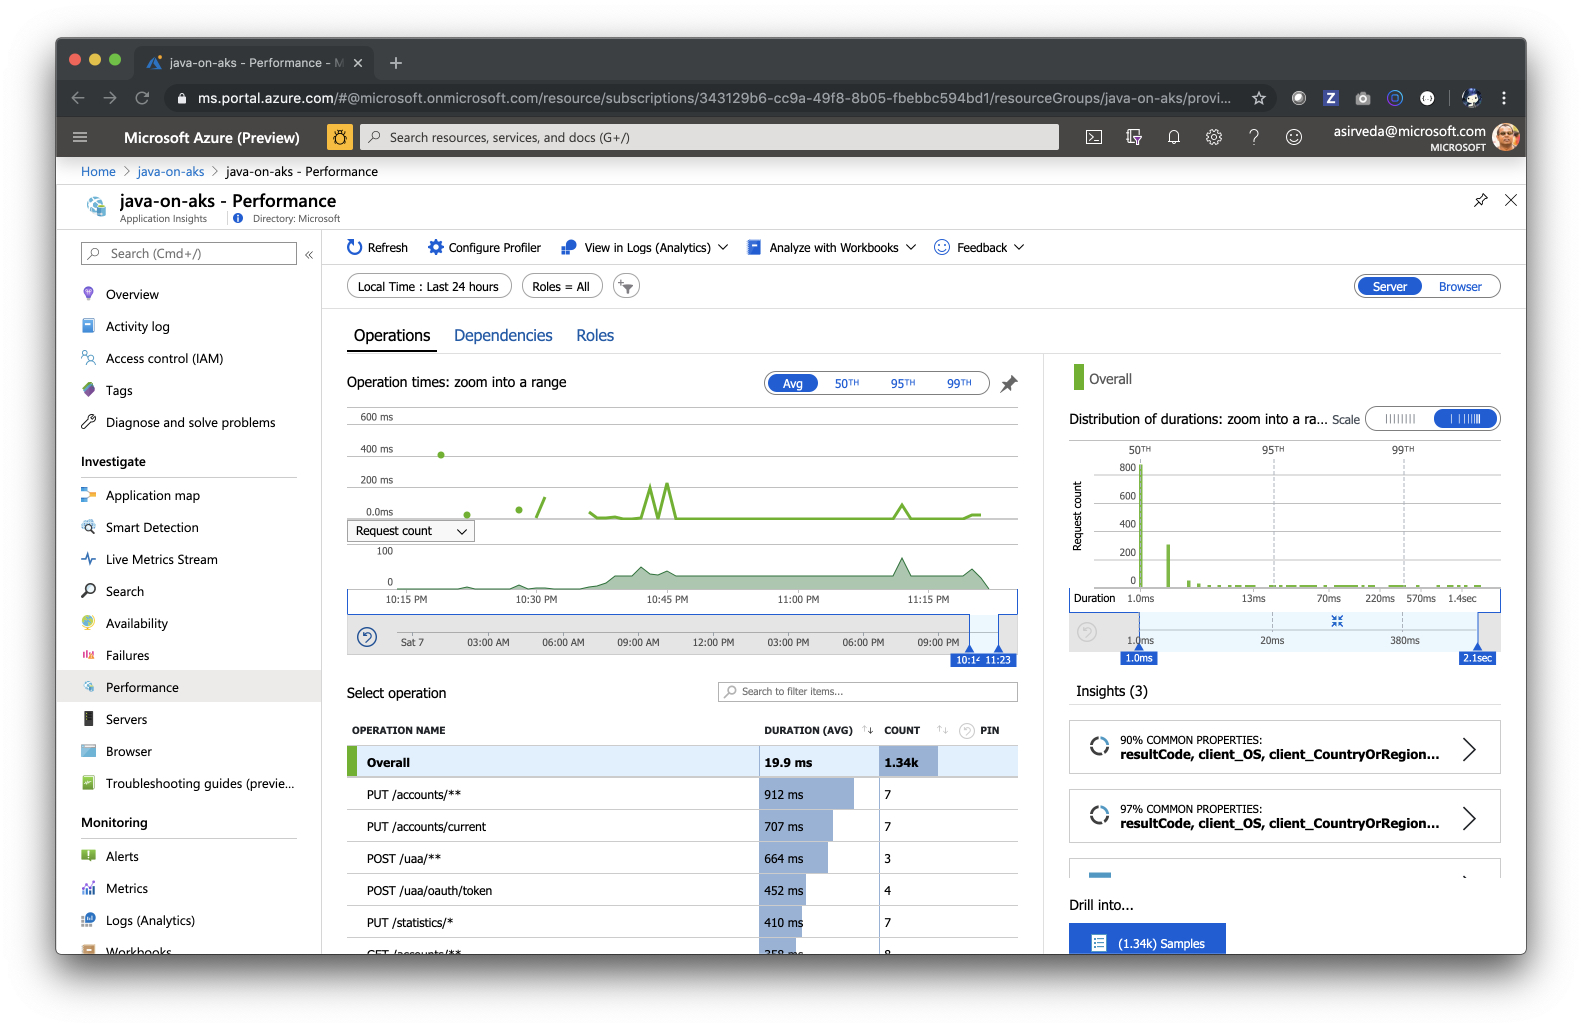Reset the time range undo icon

367,637
